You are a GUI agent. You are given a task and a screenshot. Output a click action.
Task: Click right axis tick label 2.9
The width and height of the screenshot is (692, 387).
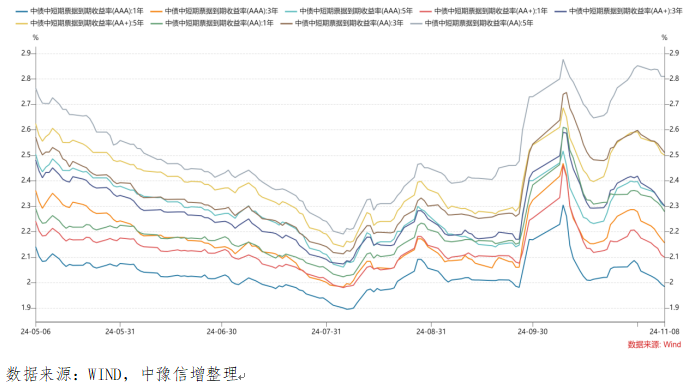[674, 53]
